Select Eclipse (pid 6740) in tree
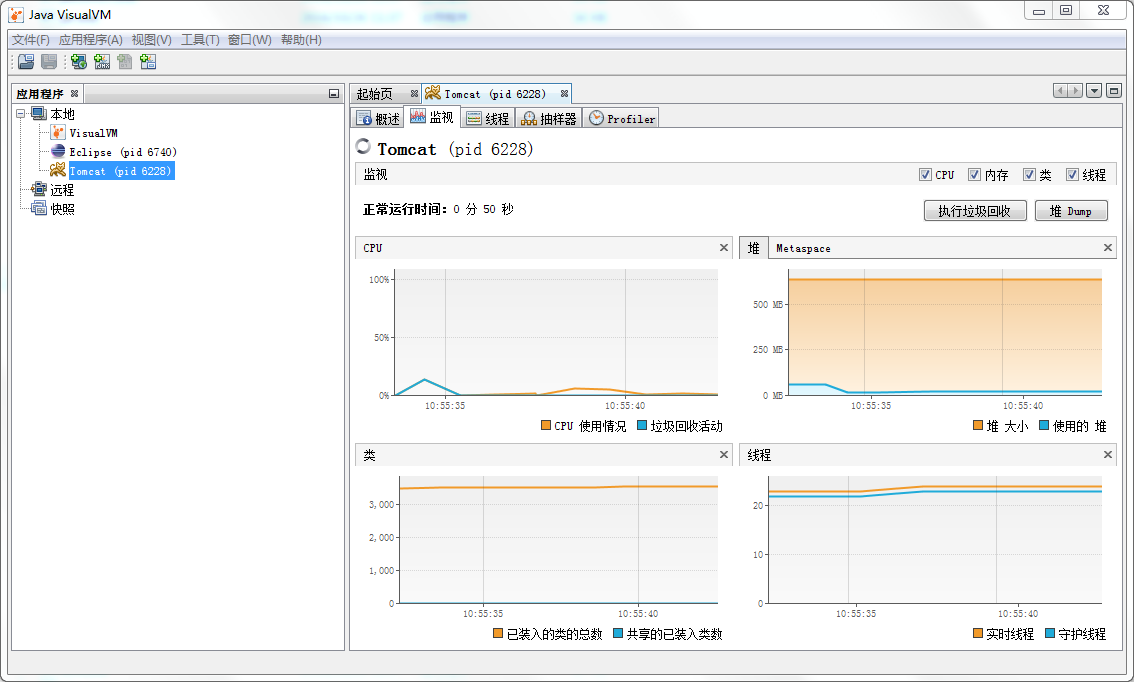The width and height of the screenshot is (1134, 682). click(x=123, y=152)
